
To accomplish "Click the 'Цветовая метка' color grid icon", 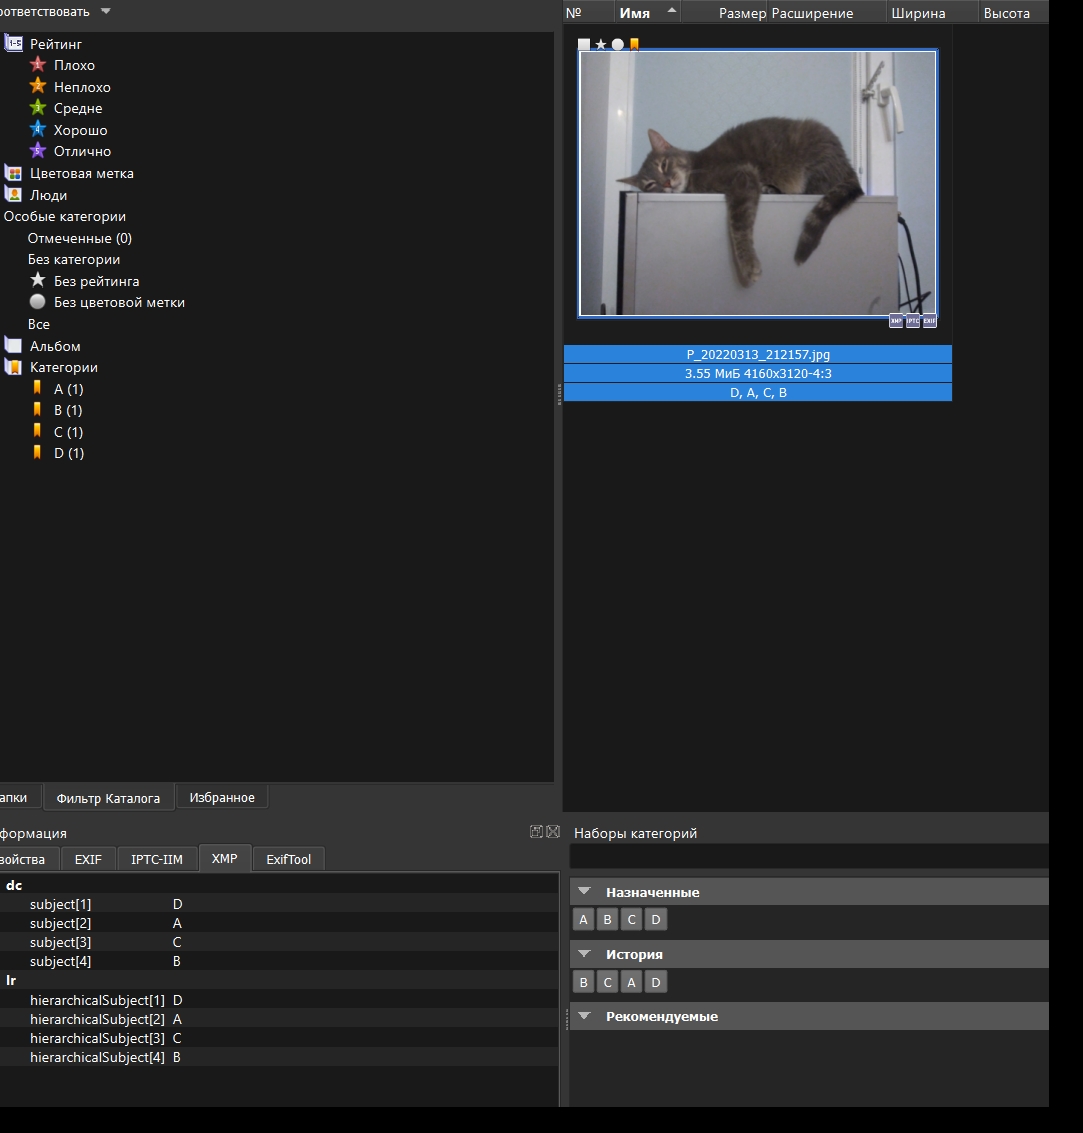I will [13, 173].
